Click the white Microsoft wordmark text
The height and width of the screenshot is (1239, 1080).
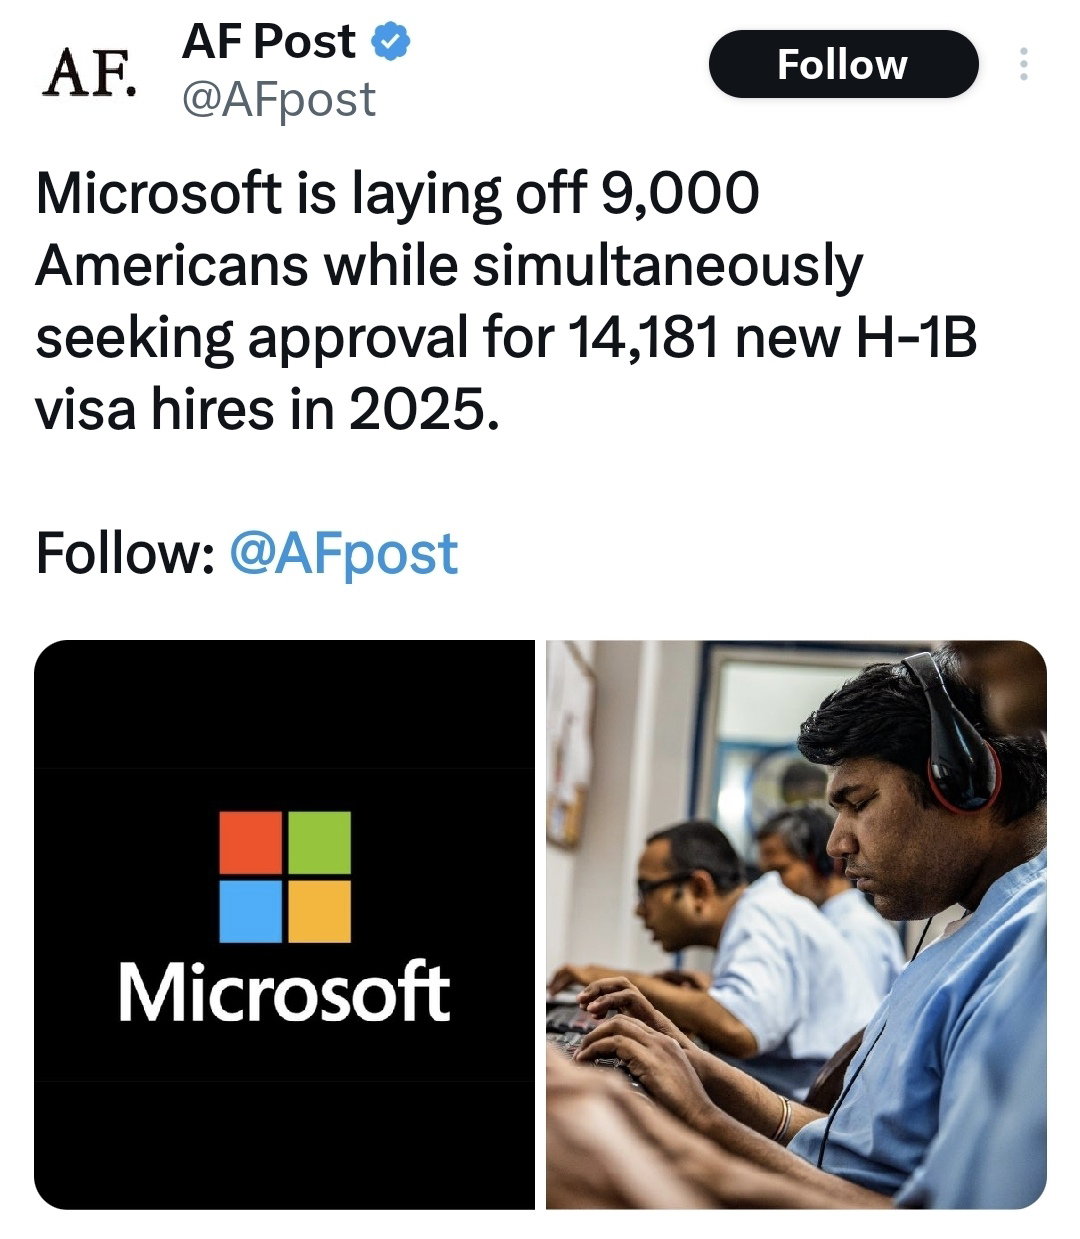tap(285, 991)
